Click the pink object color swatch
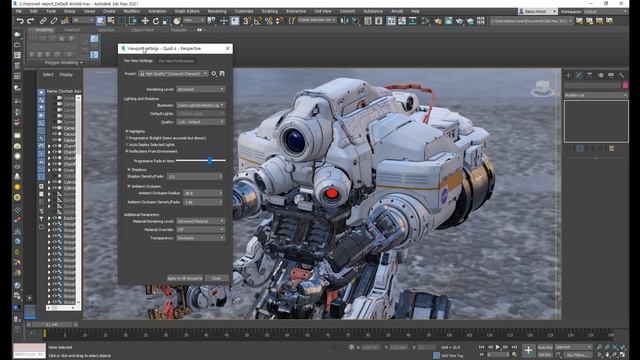 click(625, 85)
